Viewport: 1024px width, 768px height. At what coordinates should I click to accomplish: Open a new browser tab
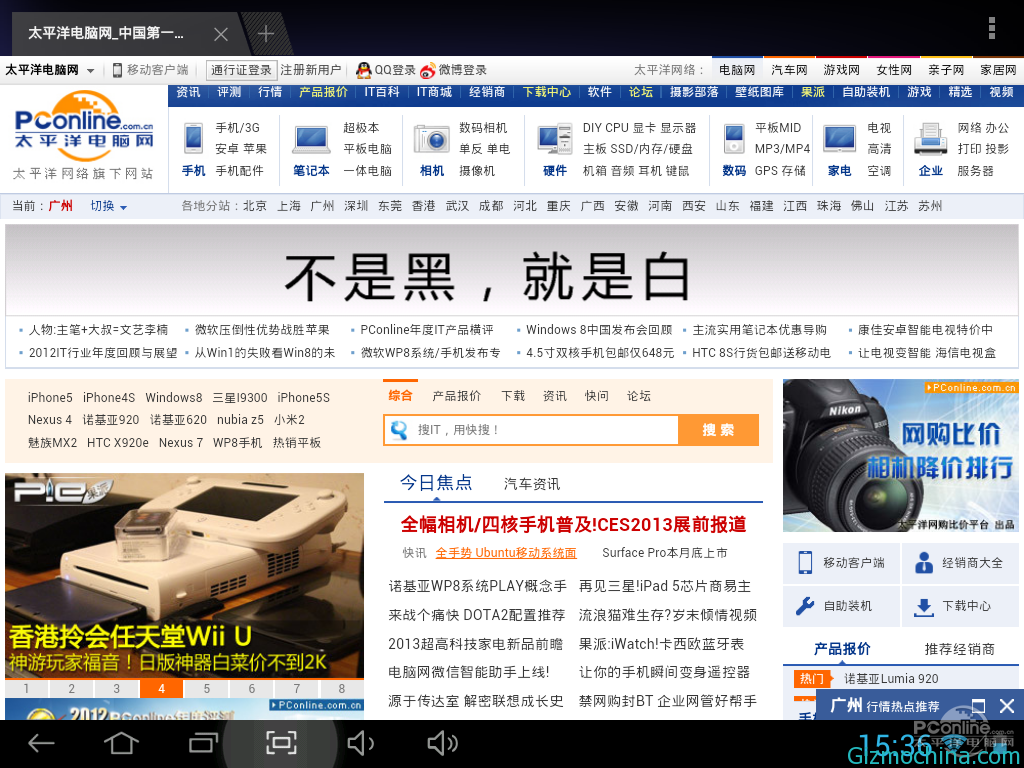pos(266,34)
